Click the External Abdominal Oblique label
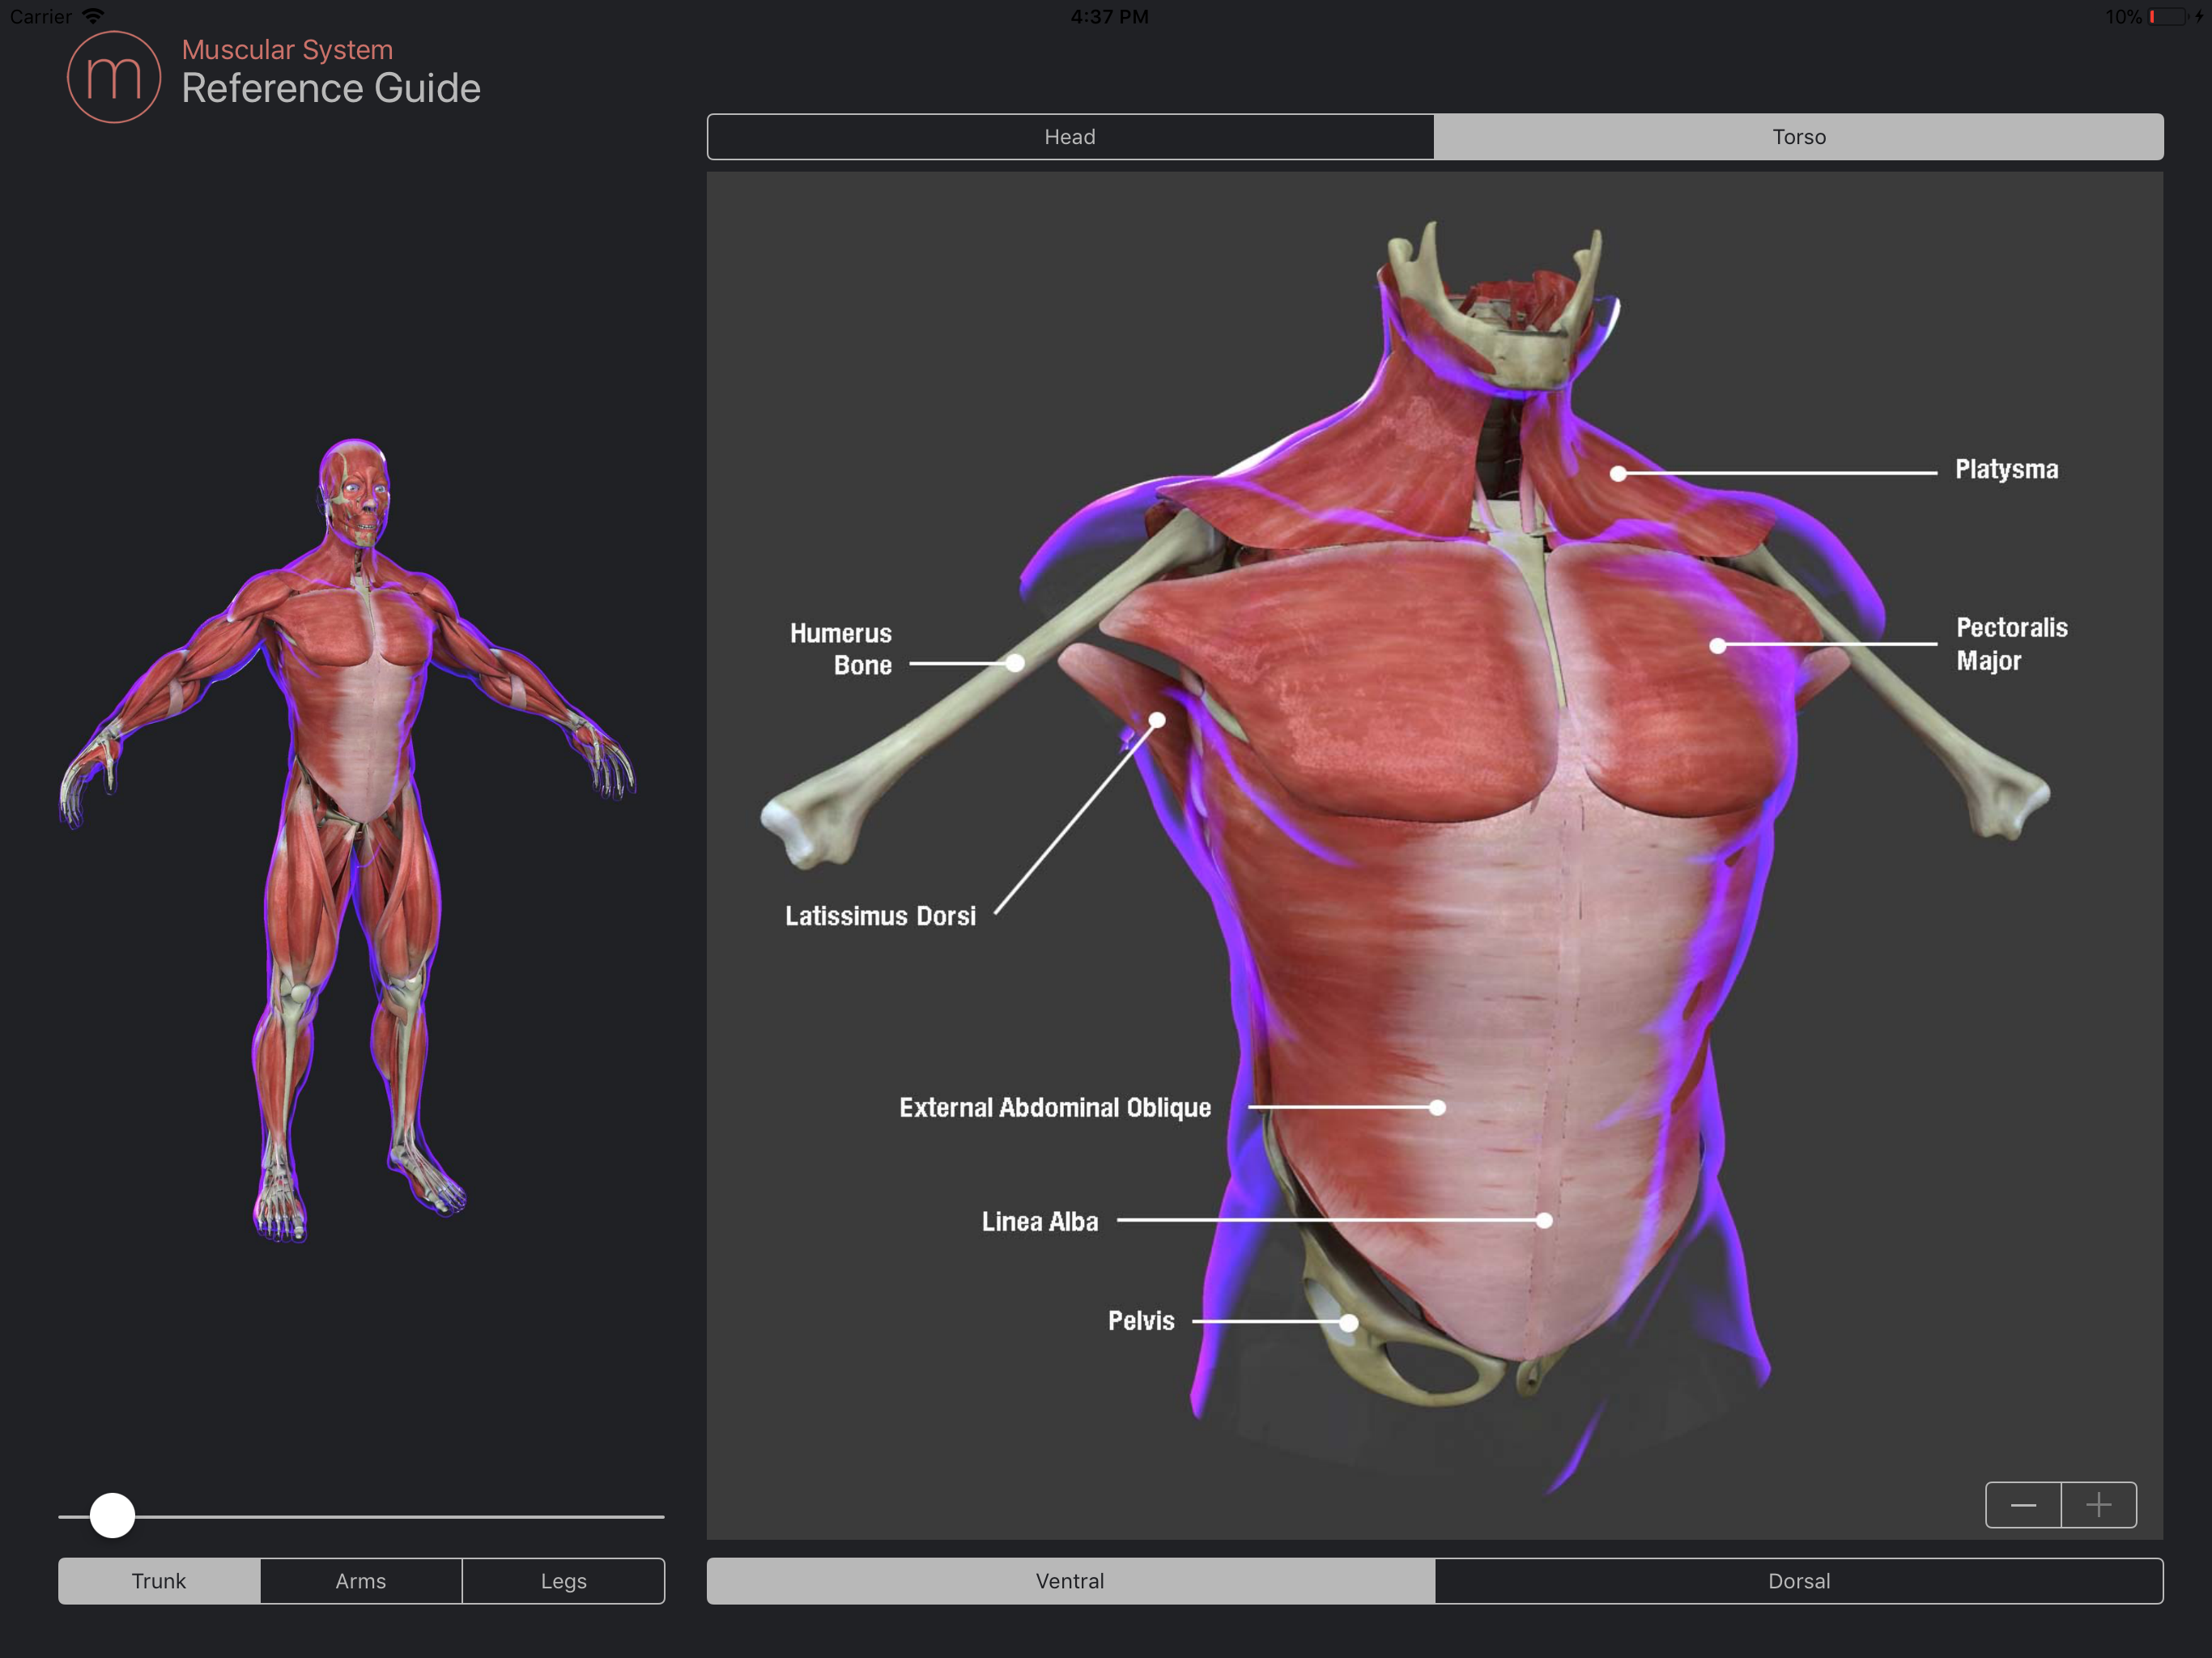2212x1658 pixels. [1054, 1108]
